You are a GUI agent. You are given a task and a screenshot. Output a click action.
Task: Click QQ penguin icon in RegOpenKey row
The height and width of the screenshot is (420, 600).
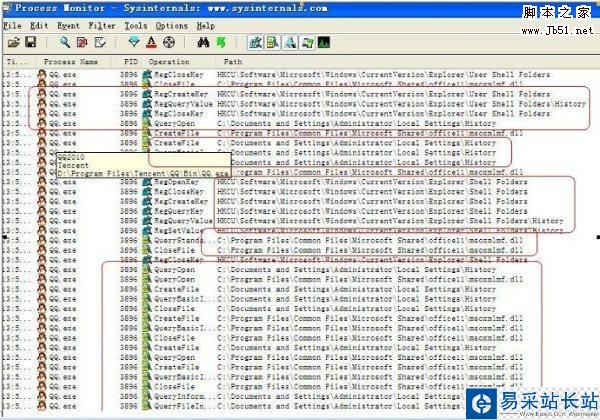pyautogui.click(x=42, y=182)
